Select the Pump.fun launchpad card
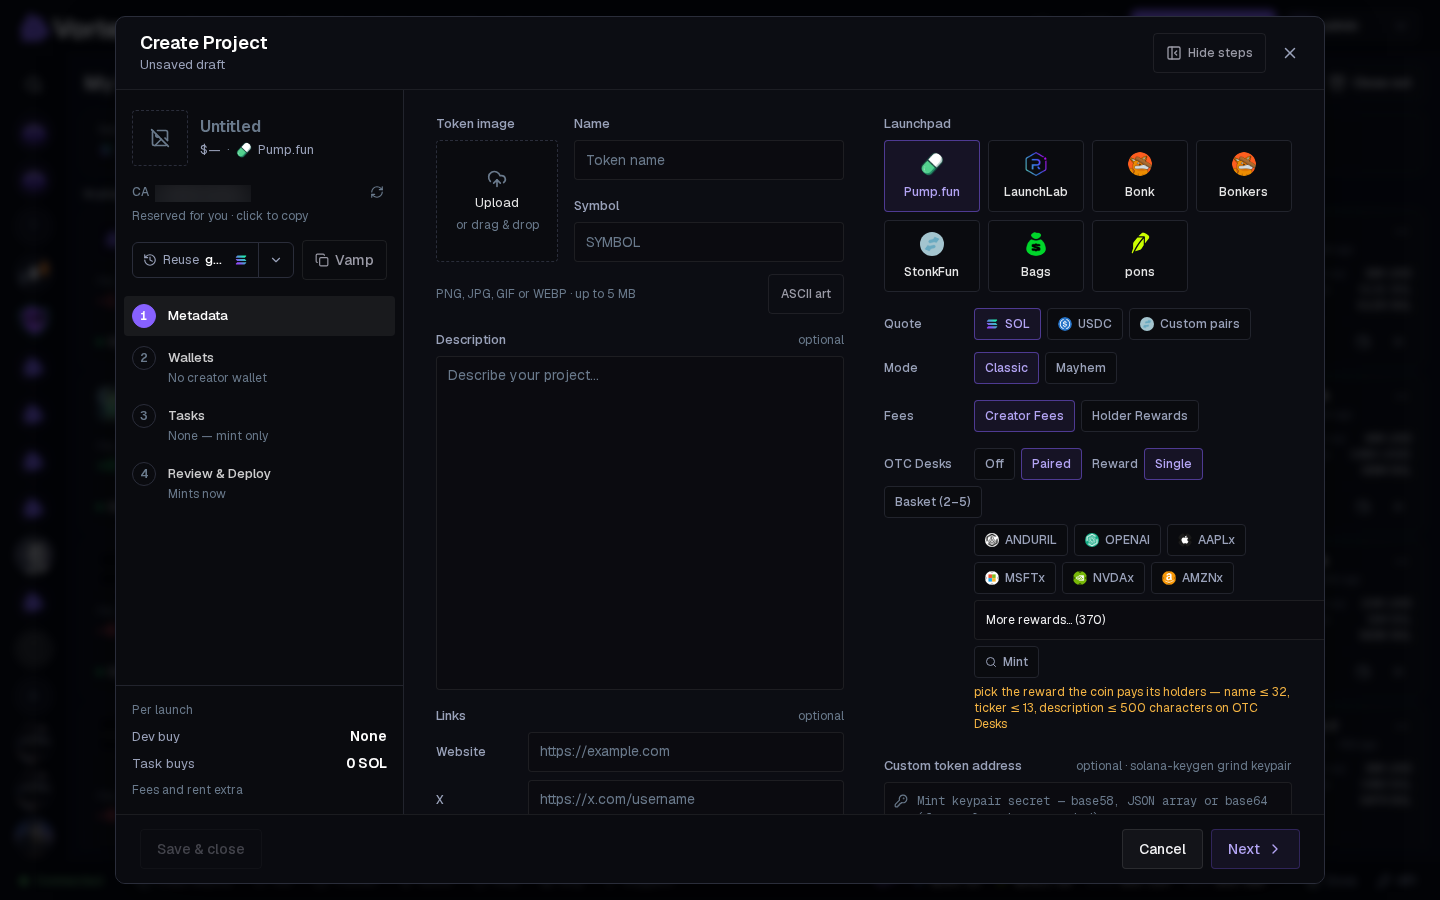 (x=932, y=176)
